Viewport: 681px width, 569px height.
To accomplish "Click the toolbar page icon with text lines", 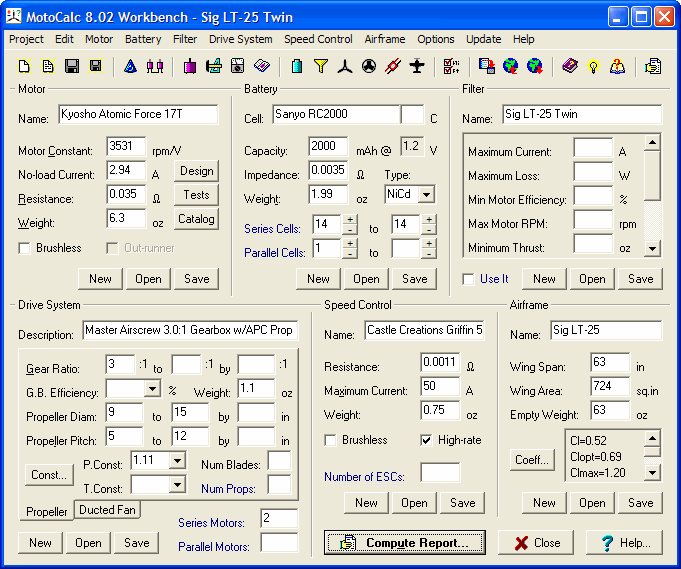I will pos(48,66).
